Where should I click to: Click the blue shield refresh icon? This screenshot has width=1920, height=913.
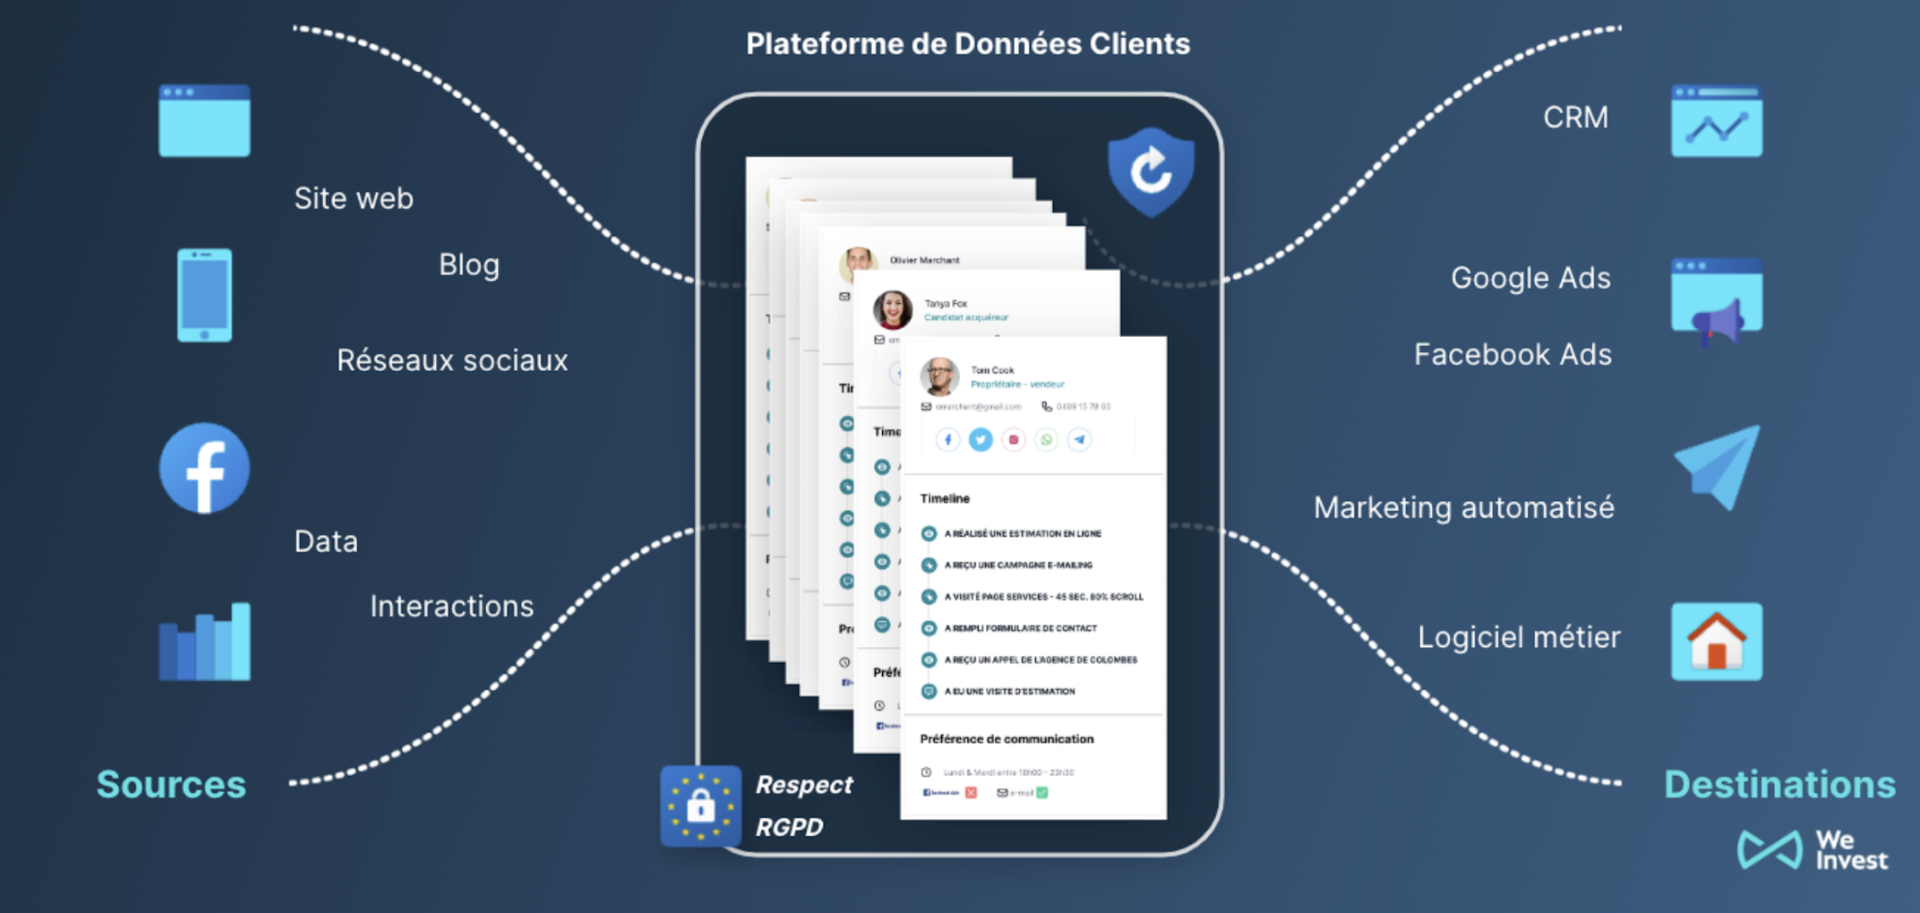(1151, 171)
